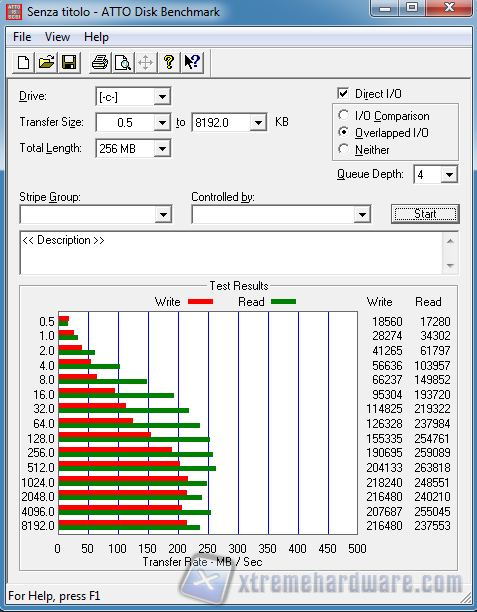Expand the Queue Depth dropdown
The width and height of the screenshot is (477, 612).
click(x=449, y=174)
